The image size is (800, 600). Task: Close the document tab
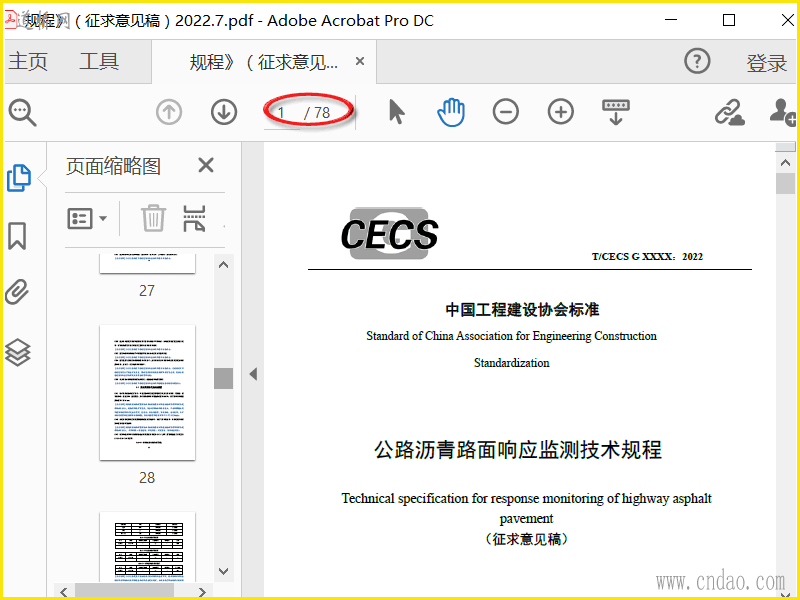(x=360, y=61)
